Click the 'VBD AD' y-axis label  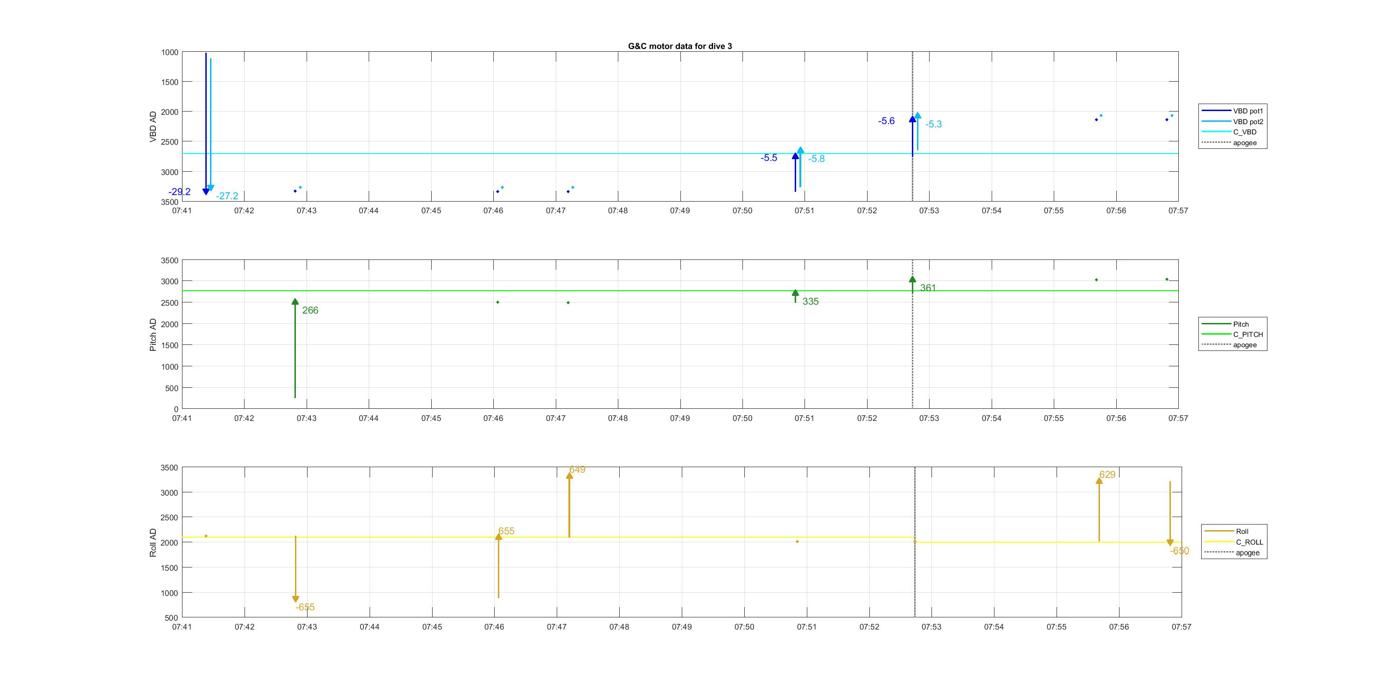[154, 127]
